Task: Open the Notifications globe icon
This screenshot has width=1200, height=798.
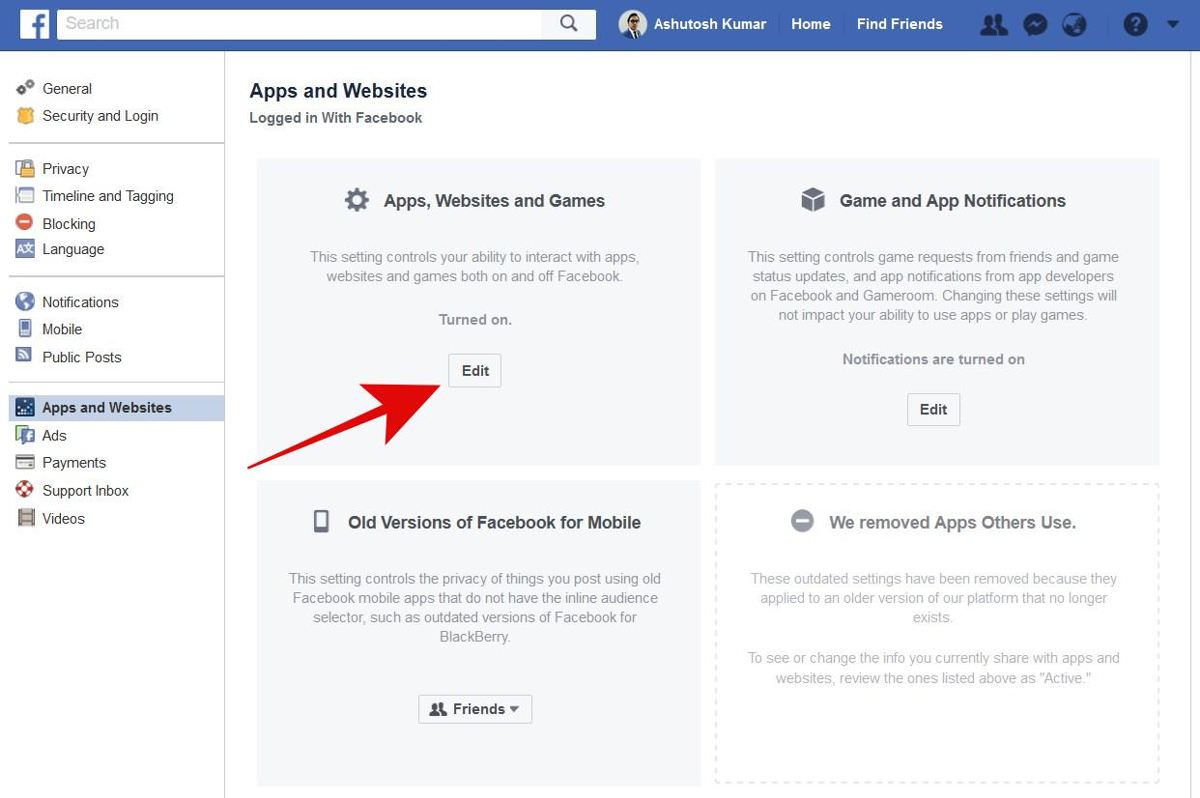Action: coord(1074,24)
